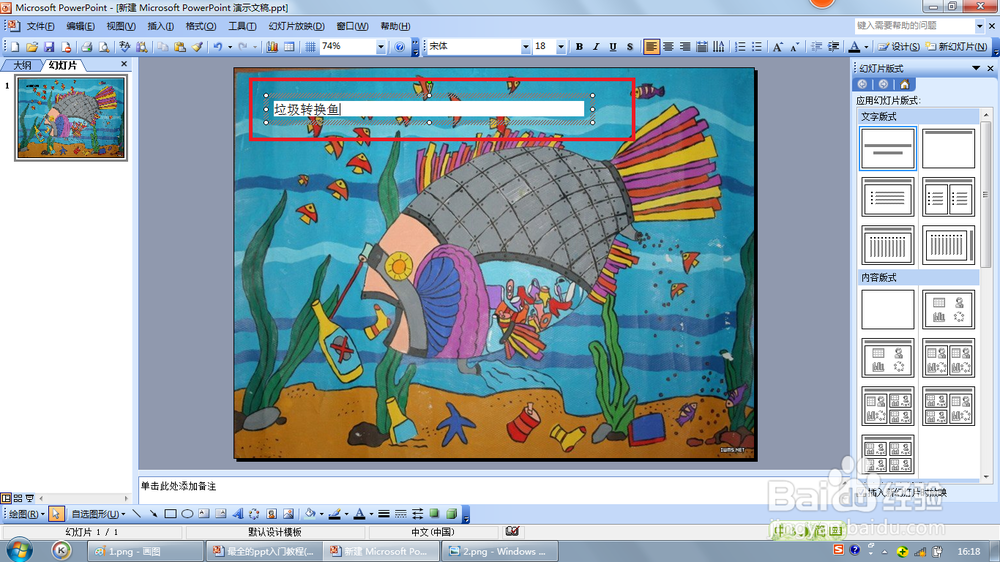1000x562 pixels.
Task: Choose the line color pen
Action: [334, 514]
